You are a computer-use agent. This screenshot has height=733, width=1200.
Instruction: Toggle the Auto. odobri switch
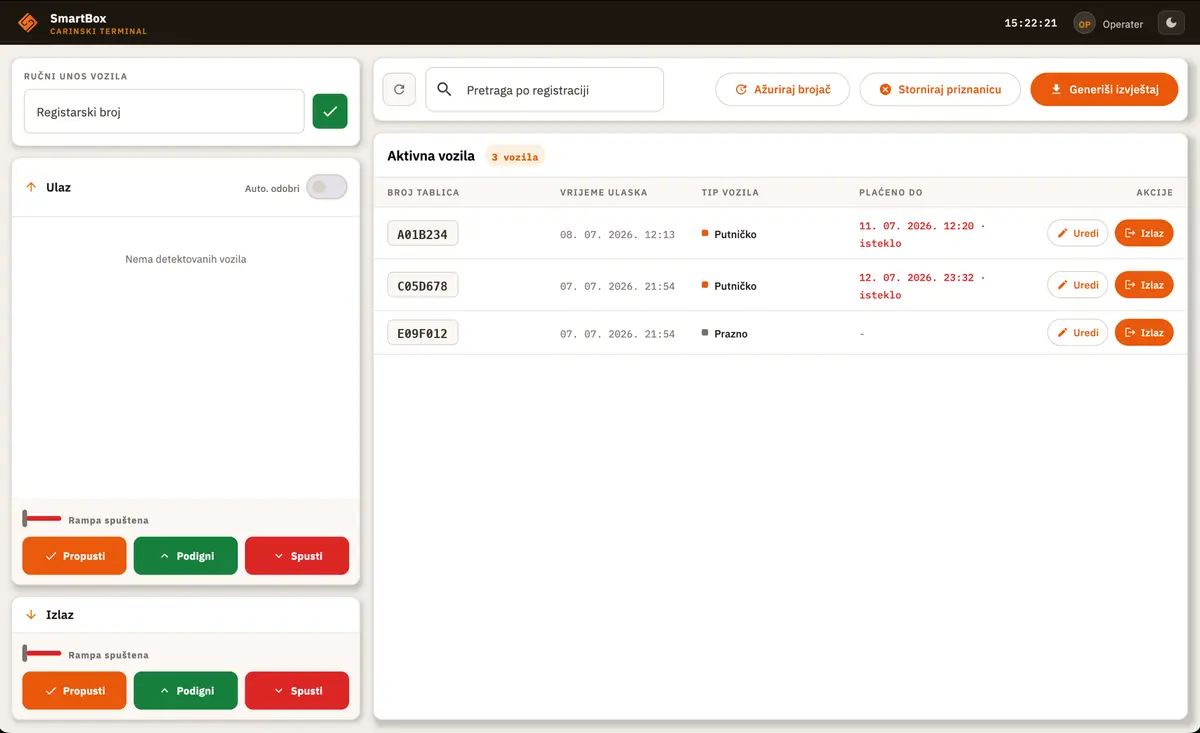coord(327,187)
